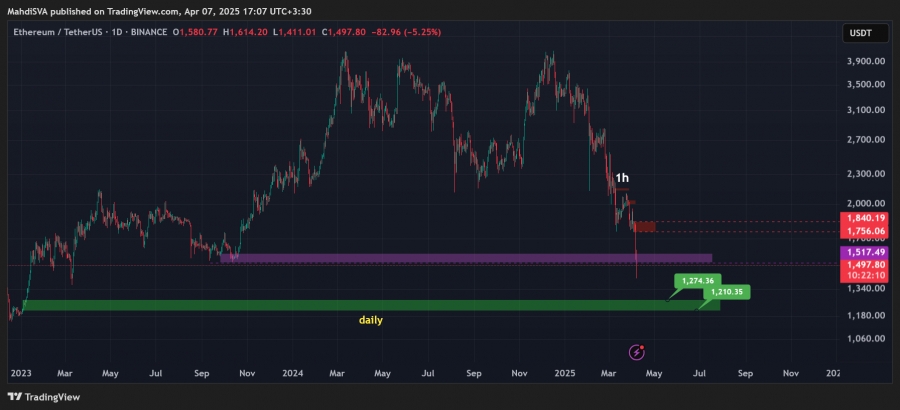This screenshot has height=410, width=900.
Task: Click the purple 1,517.49 price label
Action: (x=866, y=252)
